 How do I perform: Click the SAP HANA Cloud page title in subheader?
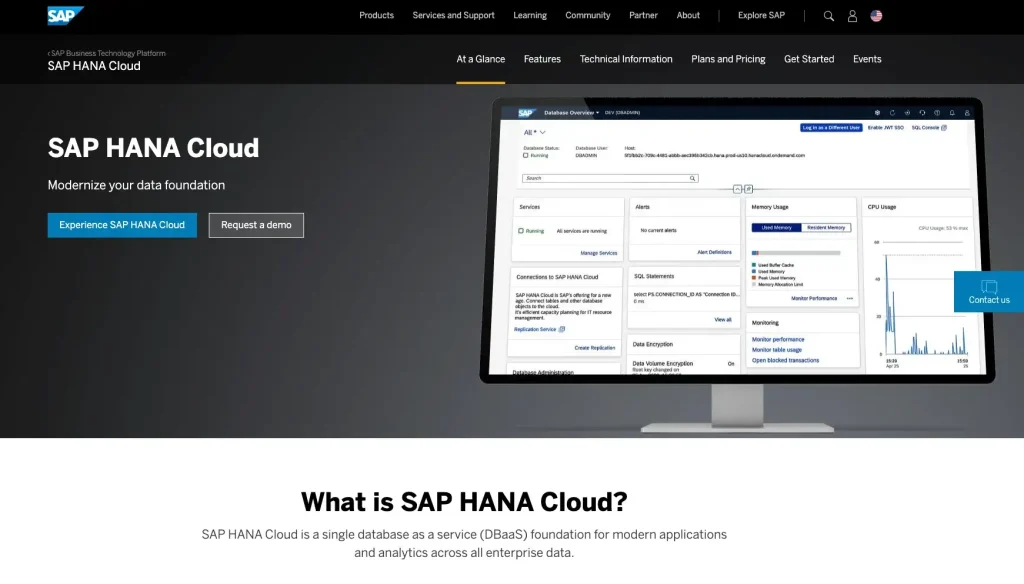(94, 66)
